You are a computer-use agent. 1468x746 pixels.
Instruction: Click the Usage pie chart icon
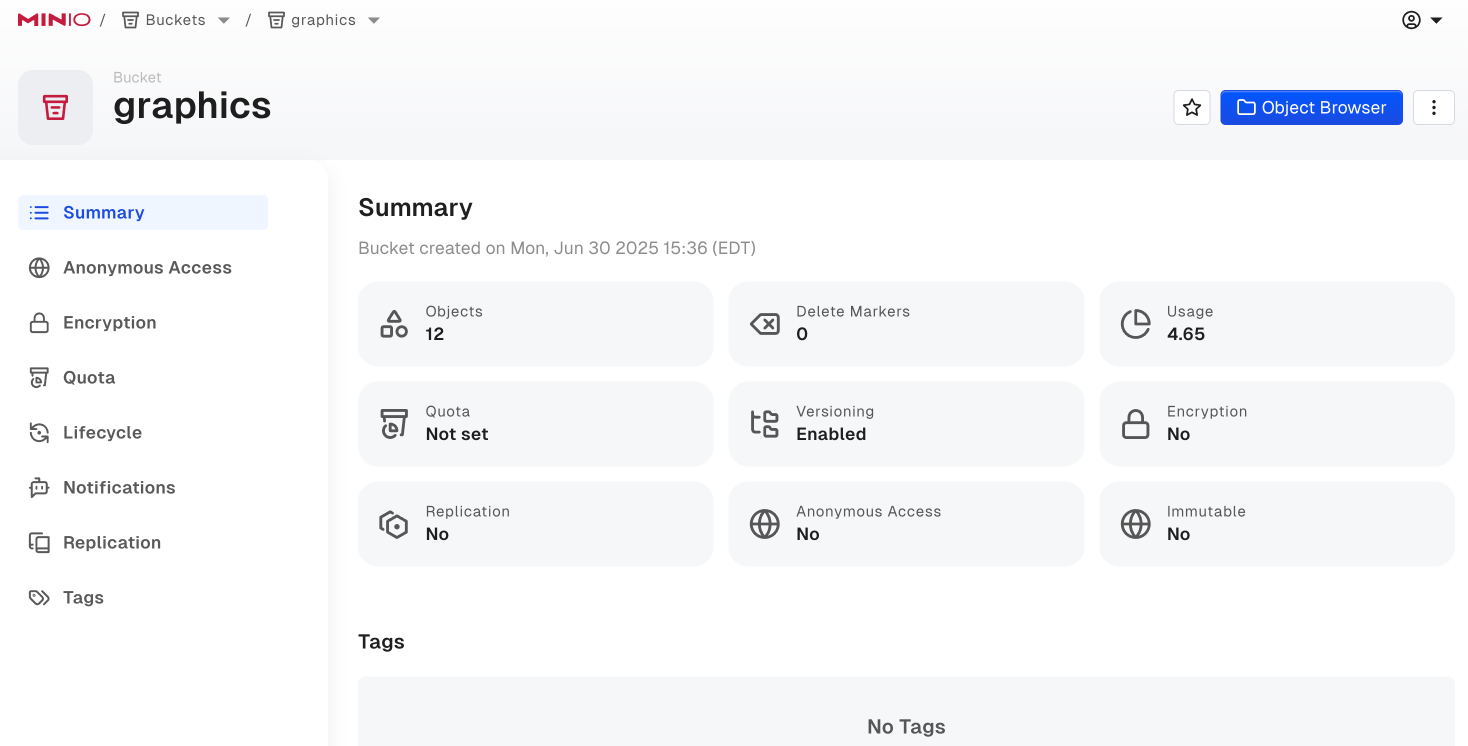pos(1135,324)
